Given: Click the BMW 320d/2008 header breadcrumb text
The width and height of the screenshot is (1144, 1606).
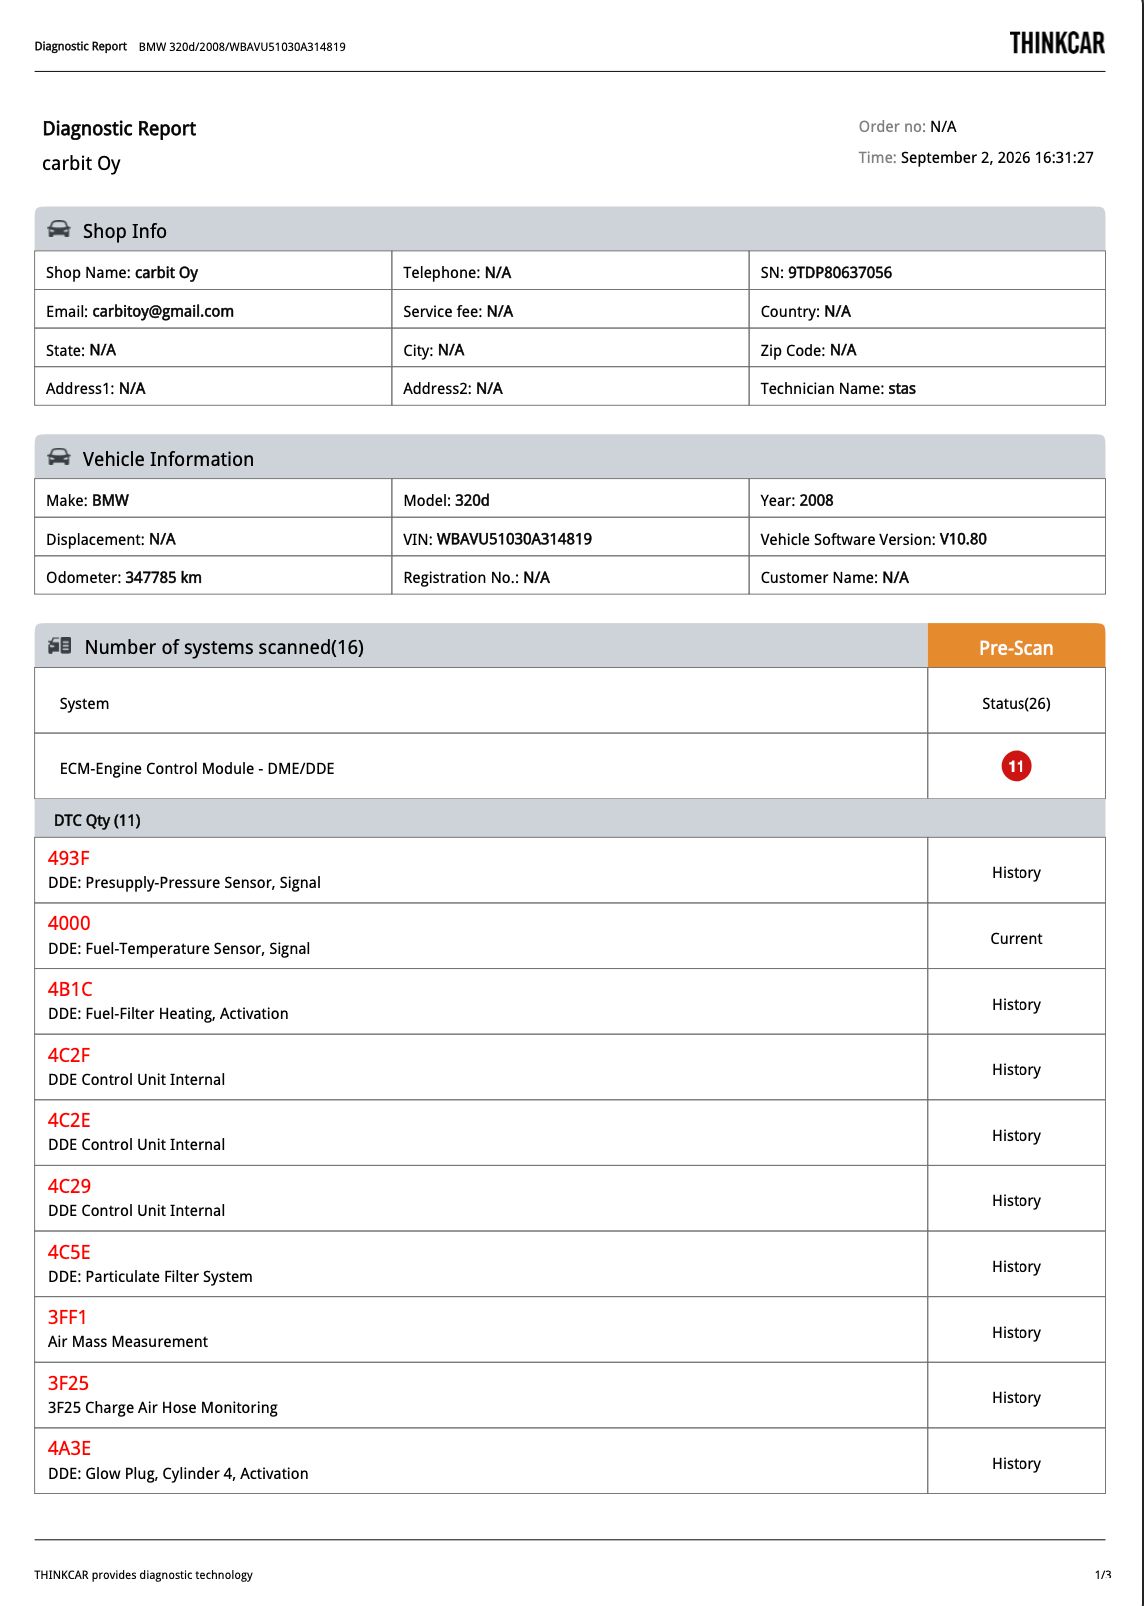Looking at the screenshot, I should click(x=242, y=47).
